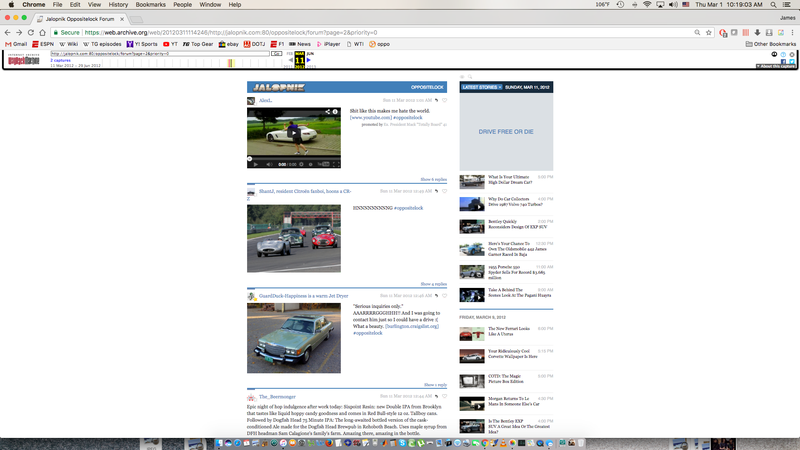Play the embedded video with center play button
The width and height of the screenshot is (800, 450).
tap(294, 133)
